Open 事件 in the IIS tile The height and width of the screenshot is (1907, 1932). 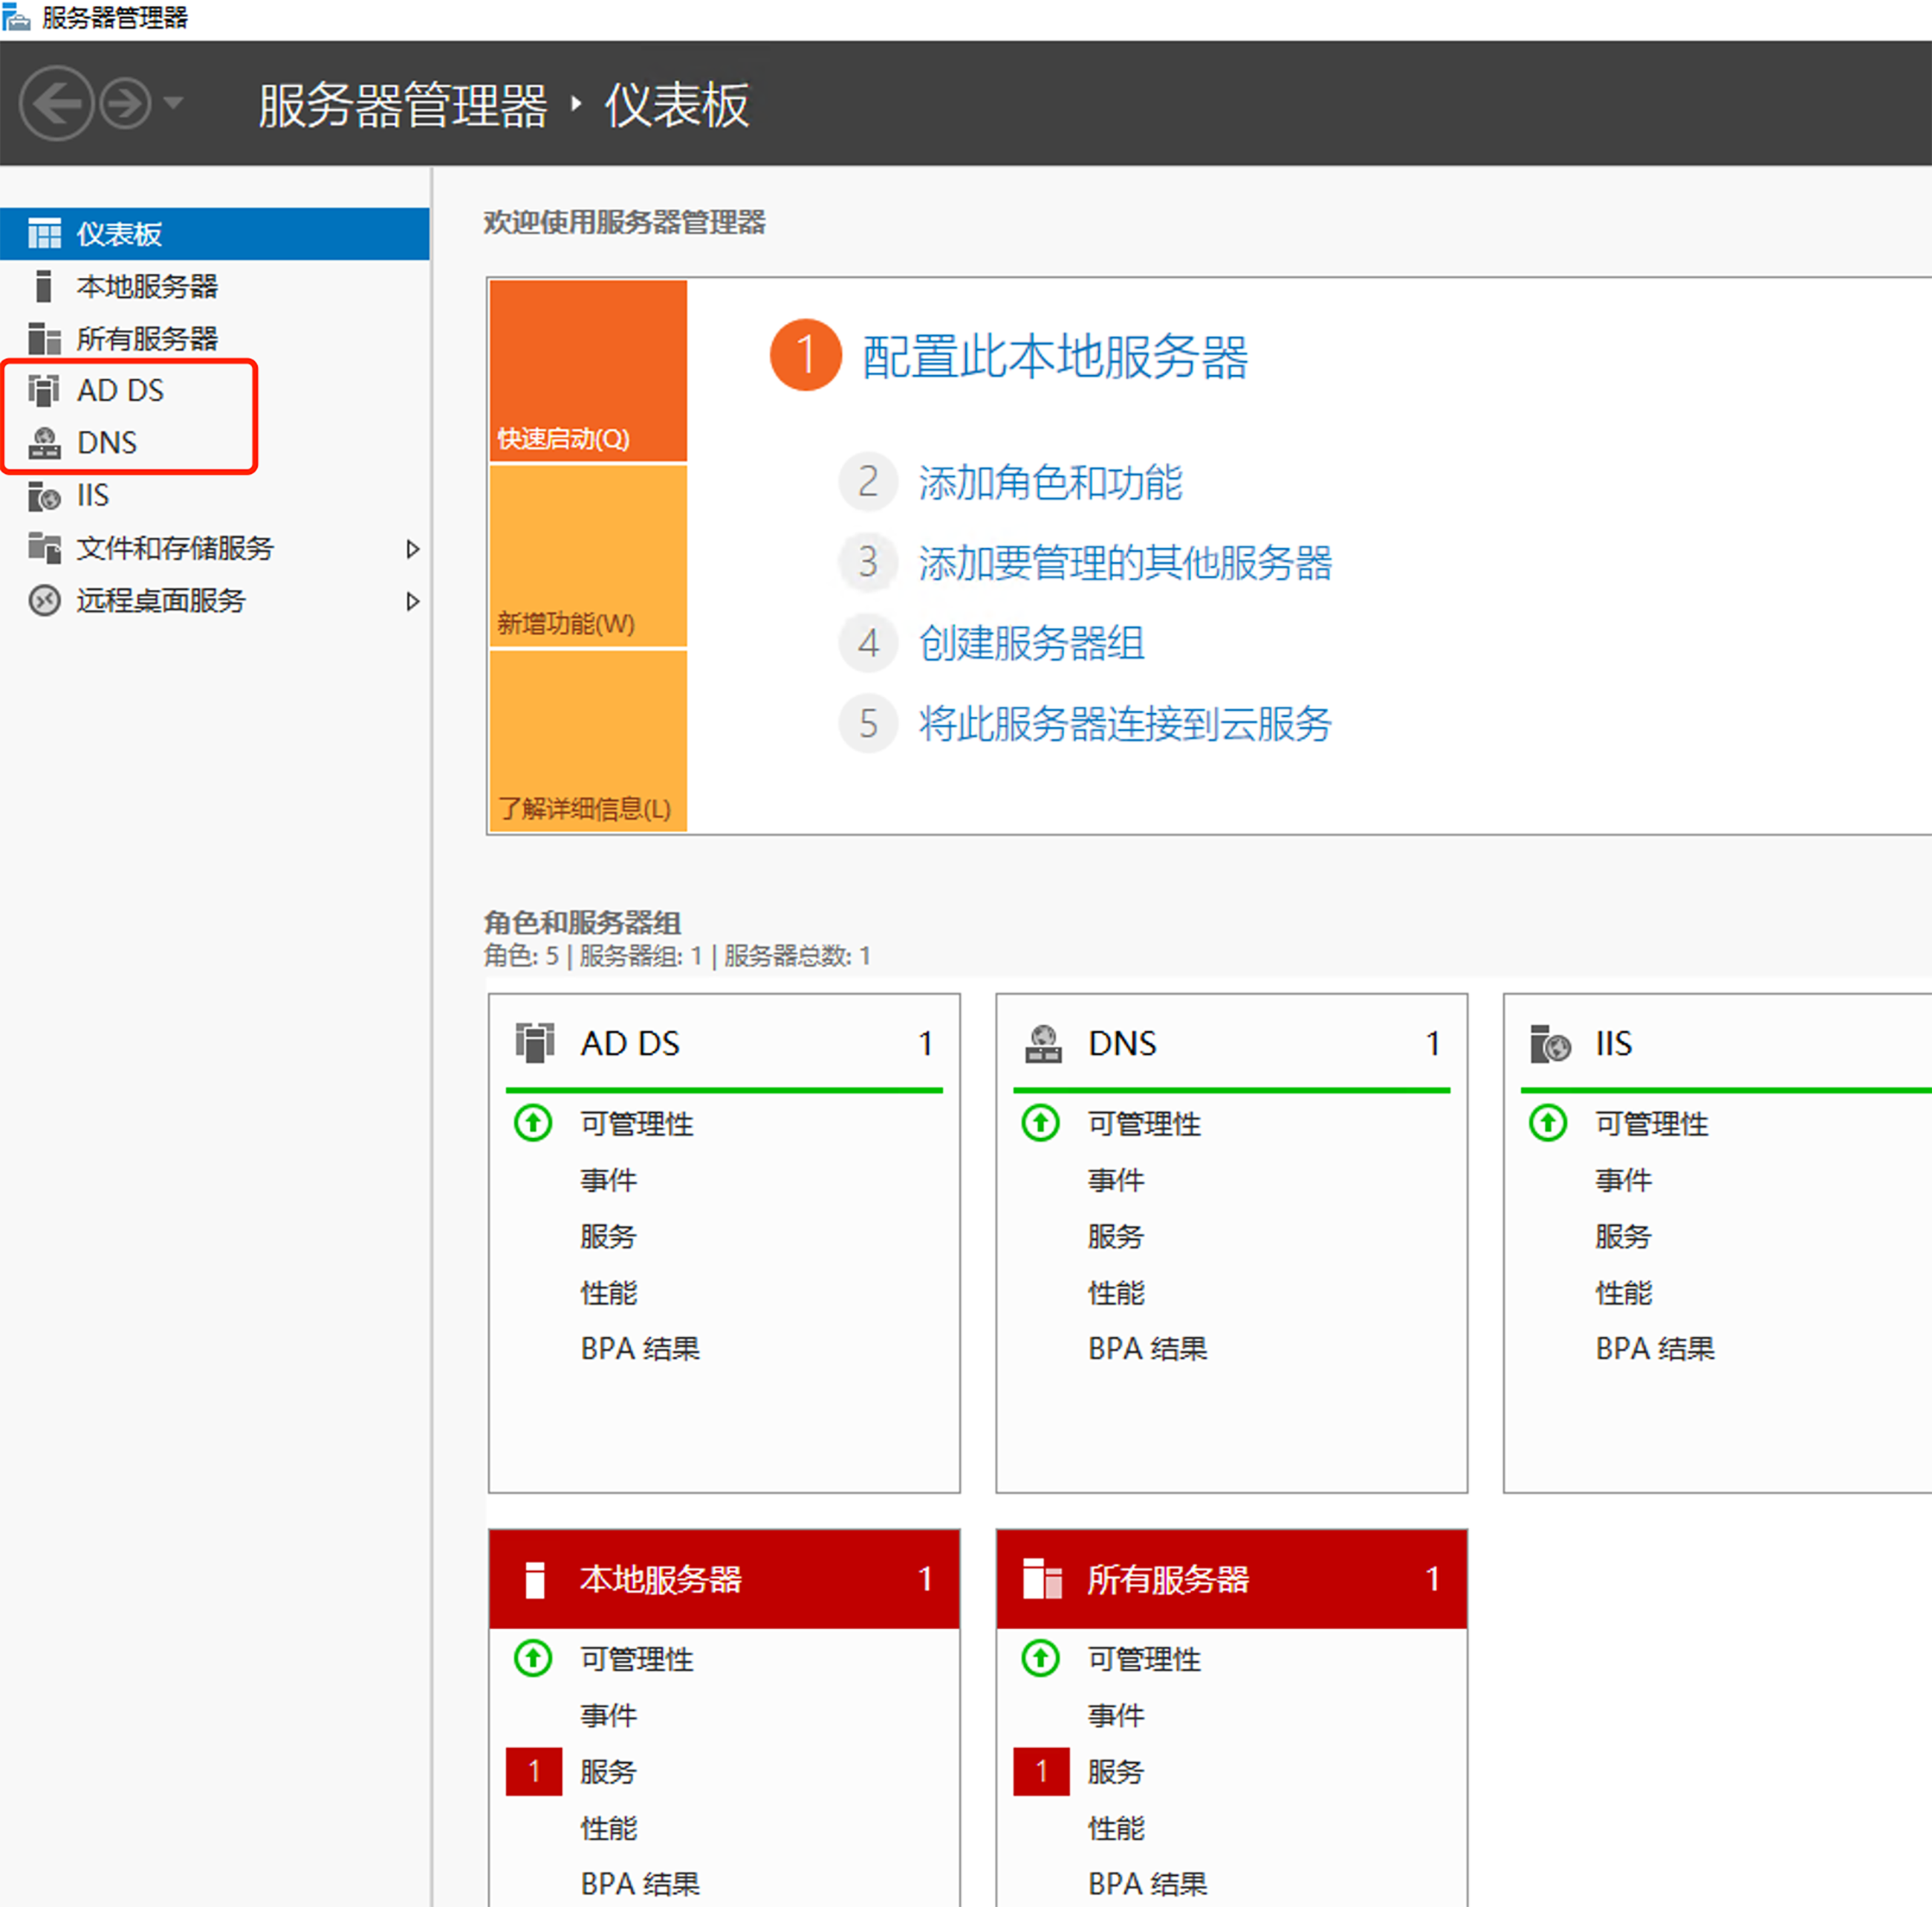pos(1623,1180)
